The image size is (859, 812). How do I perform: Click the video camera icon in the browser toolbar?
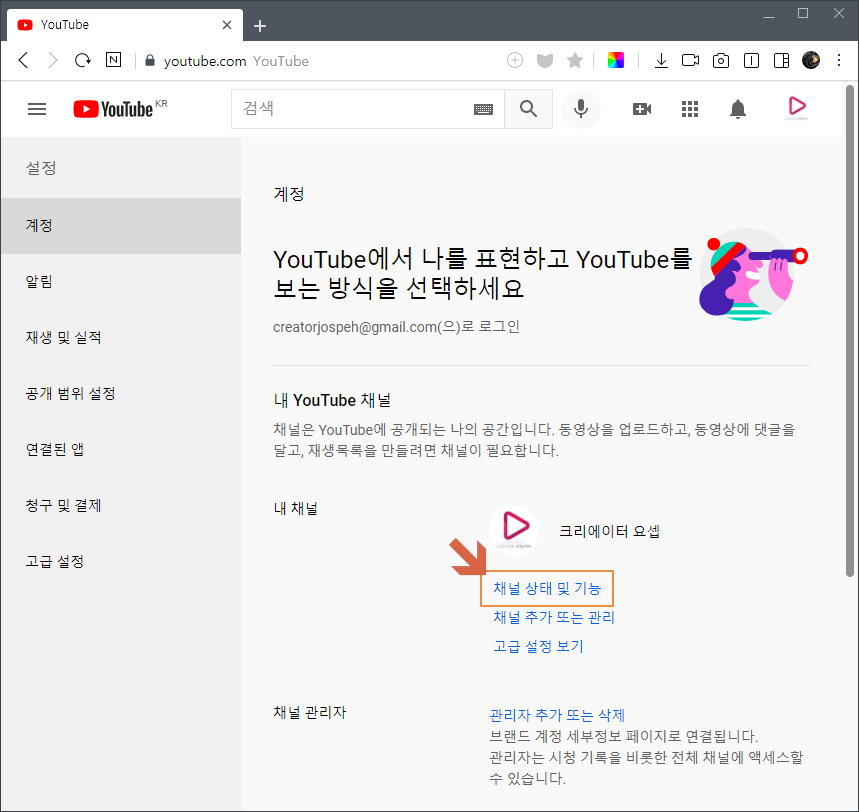tap(690, 60)
